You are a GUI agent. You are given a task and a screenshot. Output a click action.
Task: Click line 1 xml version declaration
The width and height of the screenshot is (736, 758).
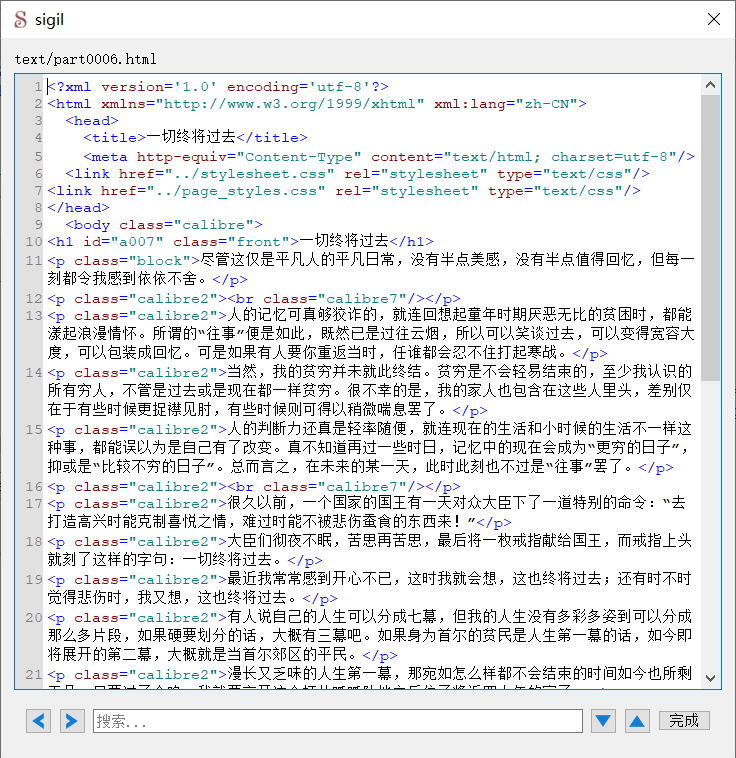click(218, 87)
